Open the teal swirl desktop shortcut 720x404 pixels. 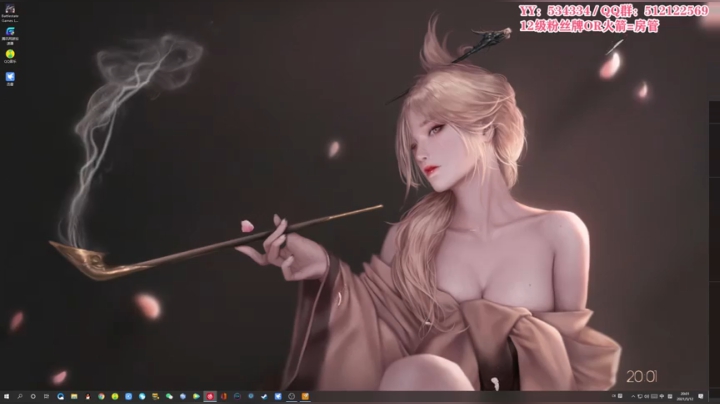(10, 35)
